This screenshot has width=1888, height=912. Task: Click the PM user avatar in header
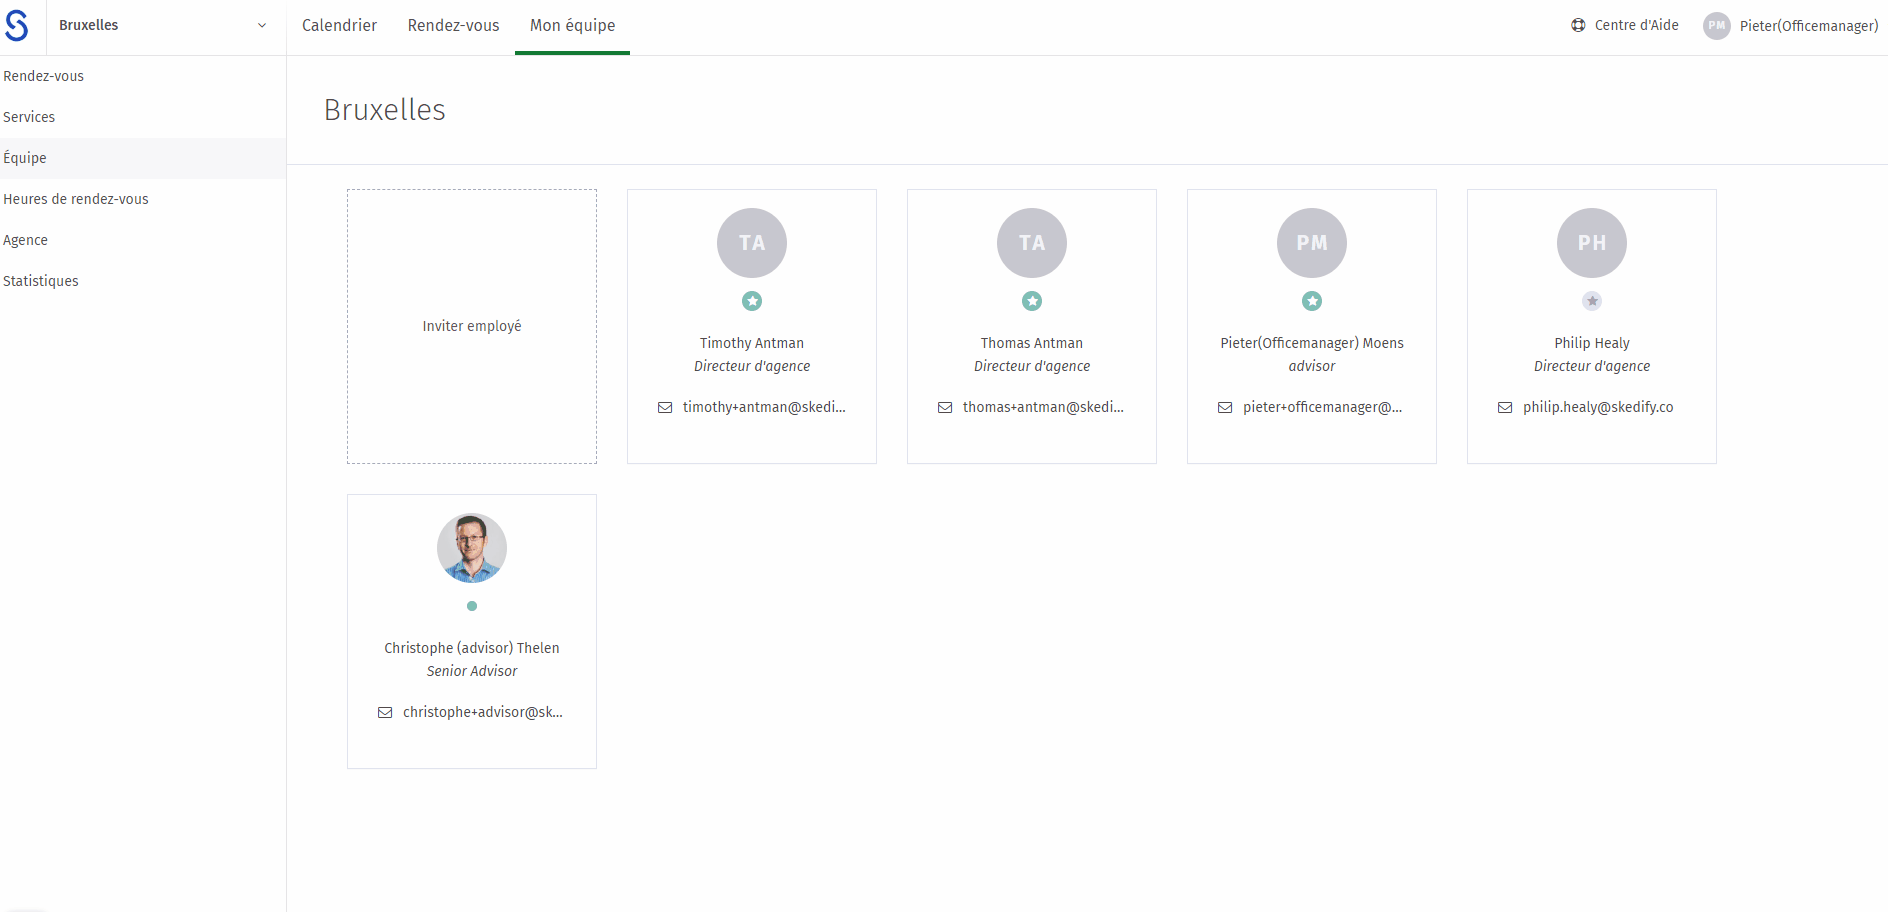pos(1717,26)
